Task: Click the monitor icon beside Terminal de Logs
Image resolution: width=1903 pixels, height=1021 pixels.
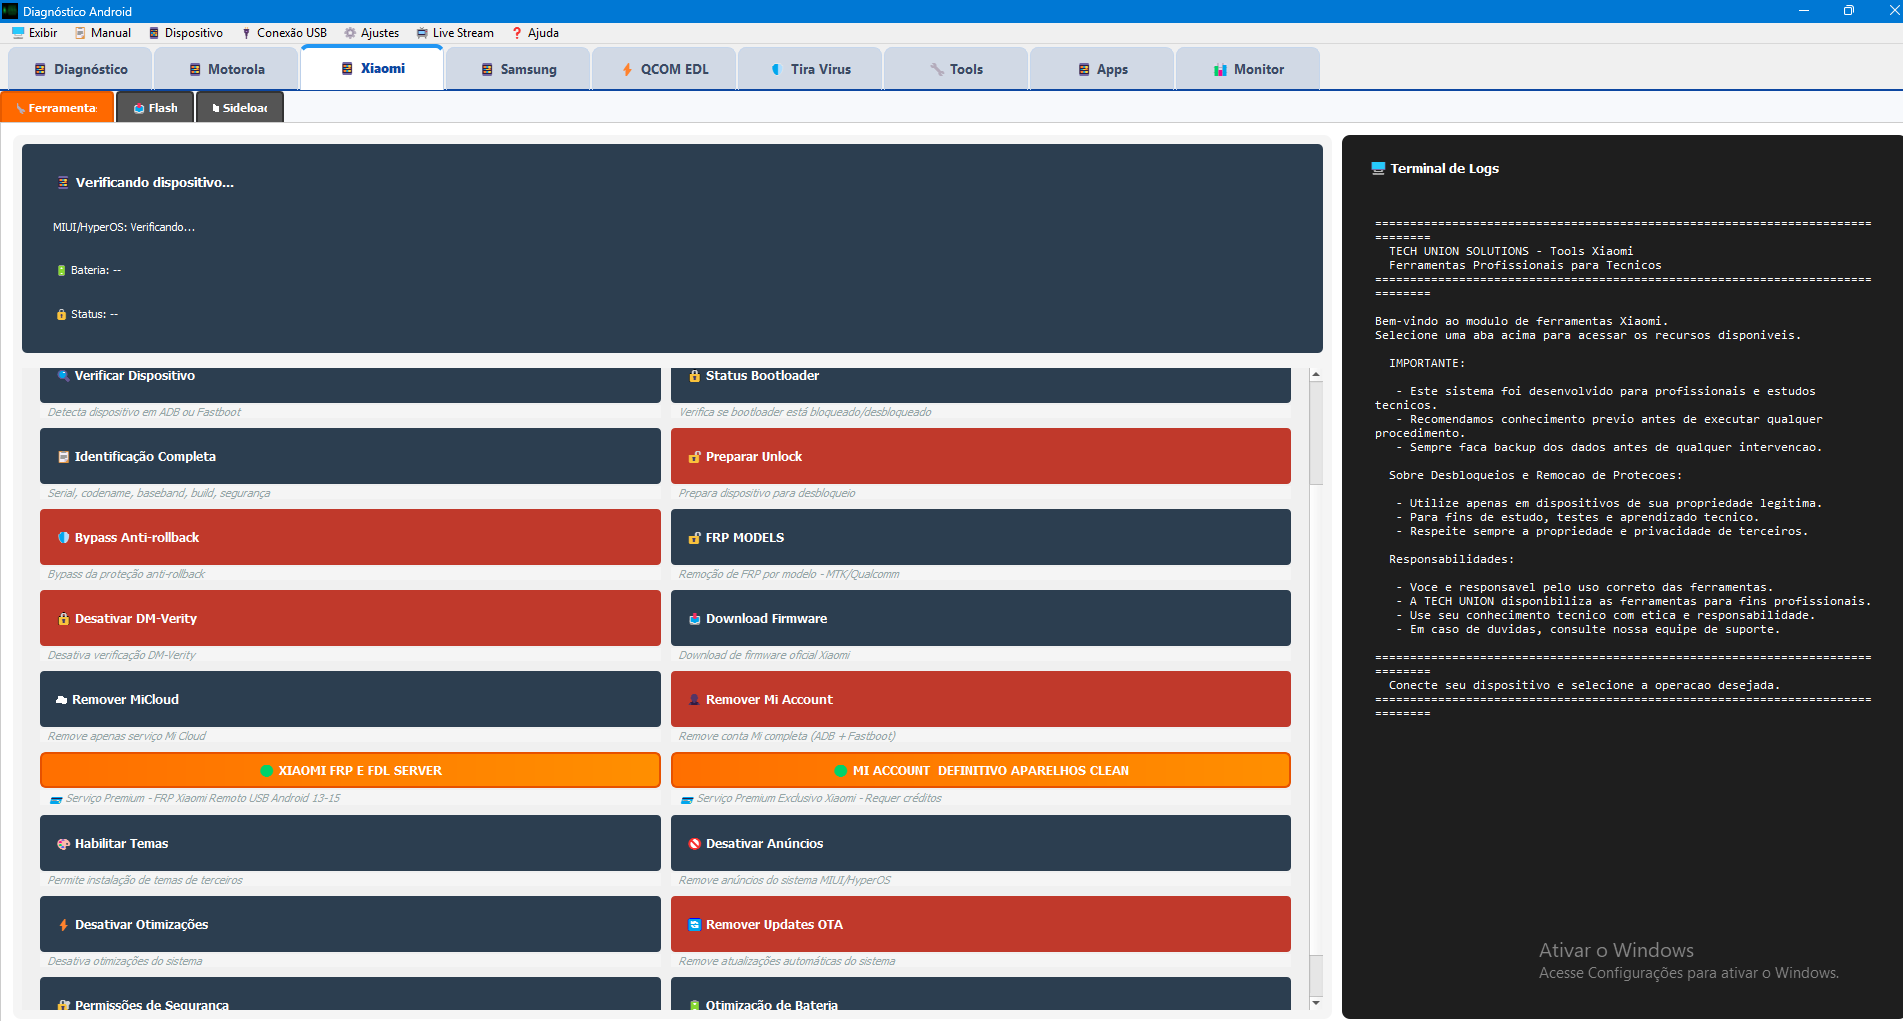Action: pyautogui.click(x=1378, y=168)
